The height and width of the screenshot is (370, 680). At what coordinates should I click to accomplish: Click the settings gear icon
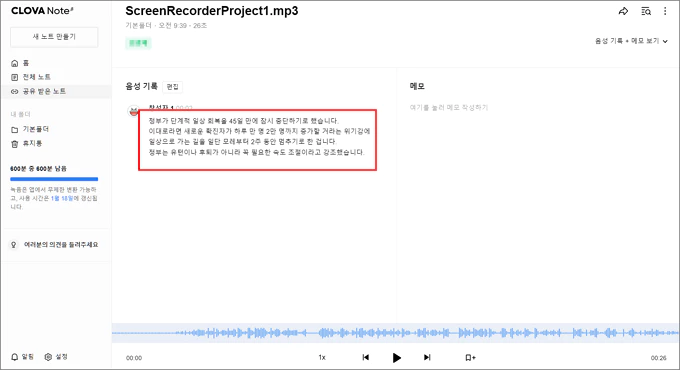[x=48, y=357]
